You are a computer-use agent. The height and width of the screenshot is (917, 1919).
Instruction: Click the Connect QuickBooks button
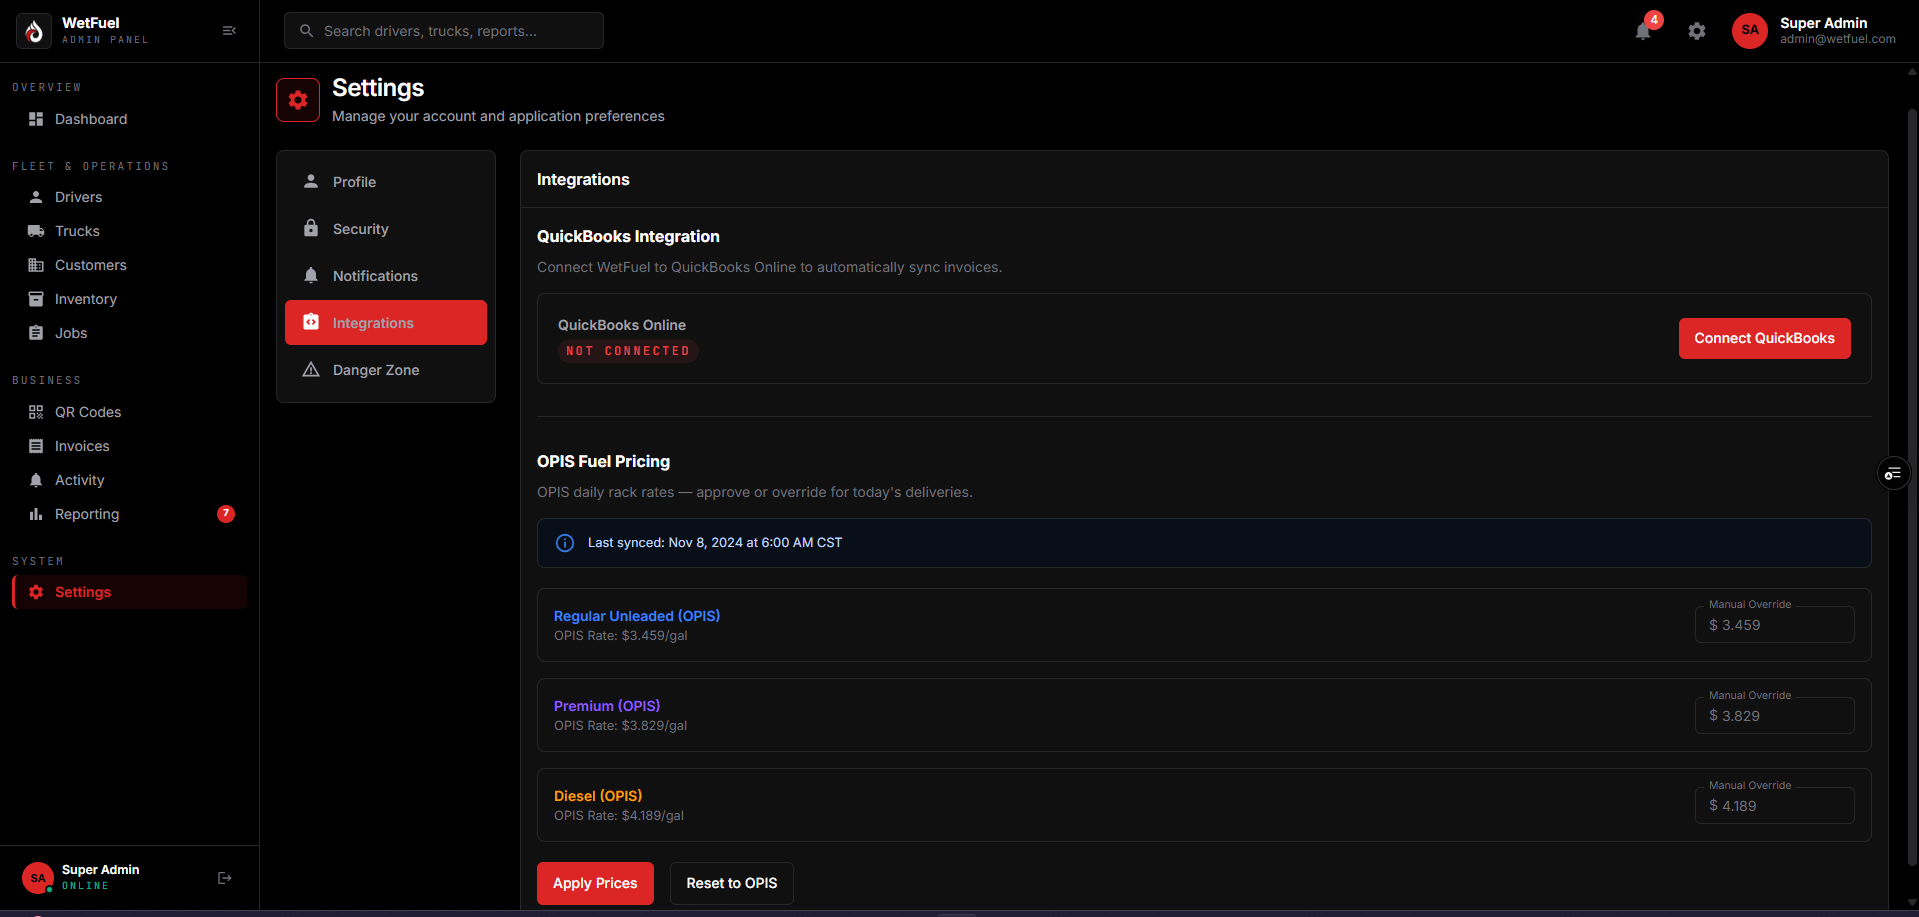[1764, 338]
